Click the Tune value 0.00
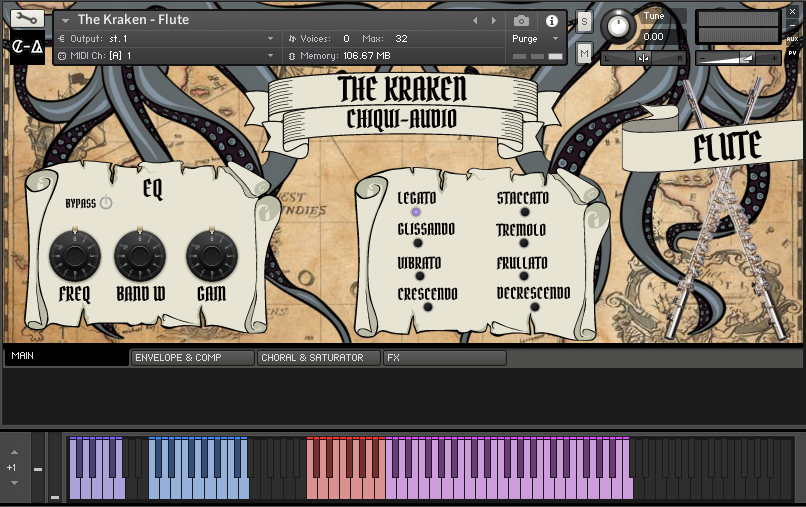 pyautogui.click(x=653, y=37)
